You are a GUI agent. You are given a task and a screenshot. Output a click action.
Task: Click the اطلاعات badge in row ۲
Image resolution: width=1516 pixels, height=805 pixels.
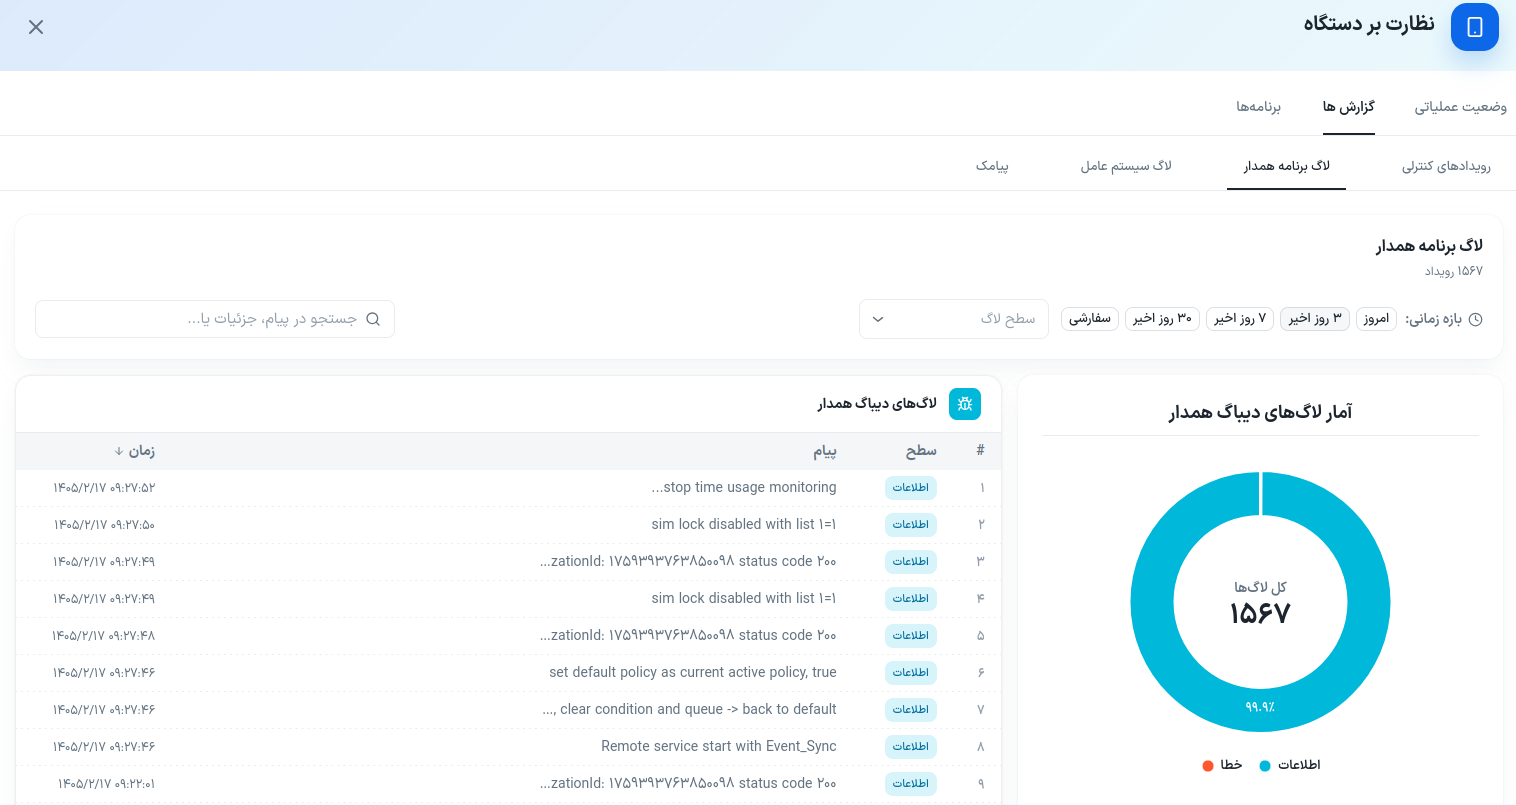911,525
